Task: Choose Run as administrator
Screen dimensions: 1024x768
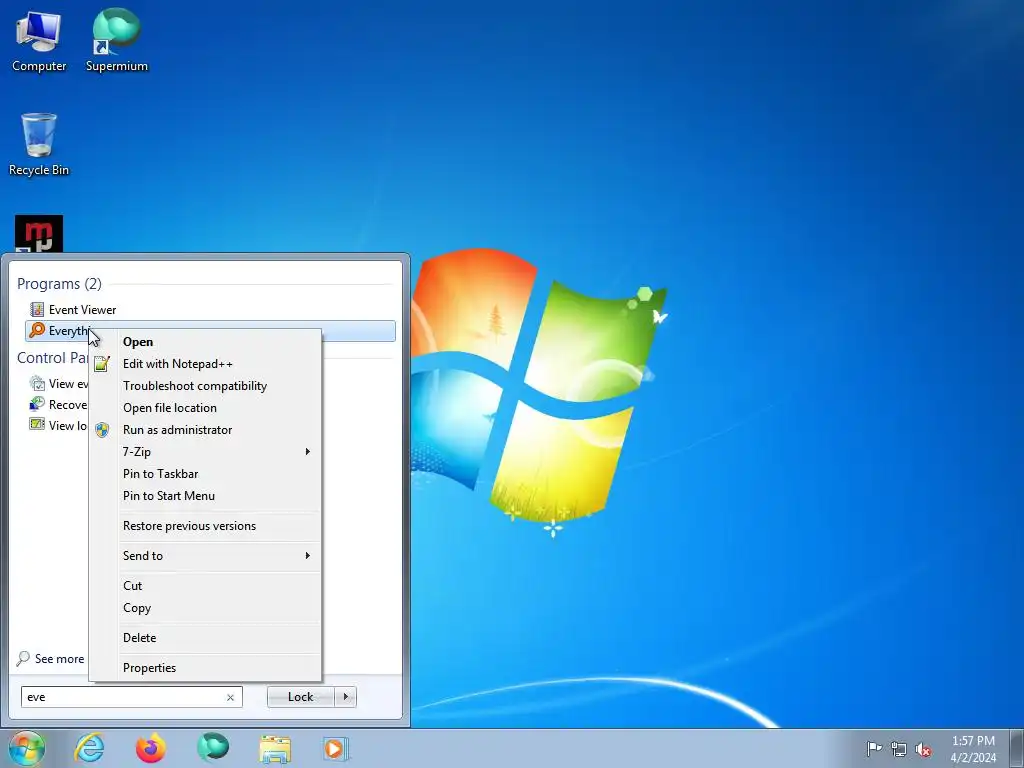Action: pyautogui.click(x=205, y=430)
